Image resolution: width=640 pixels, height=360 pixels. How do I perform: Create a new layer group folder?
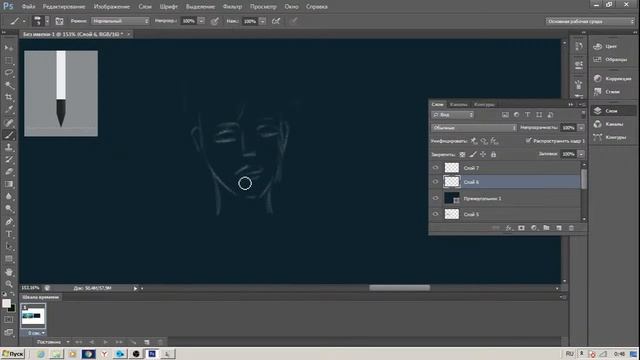click(x=546, y=228)
